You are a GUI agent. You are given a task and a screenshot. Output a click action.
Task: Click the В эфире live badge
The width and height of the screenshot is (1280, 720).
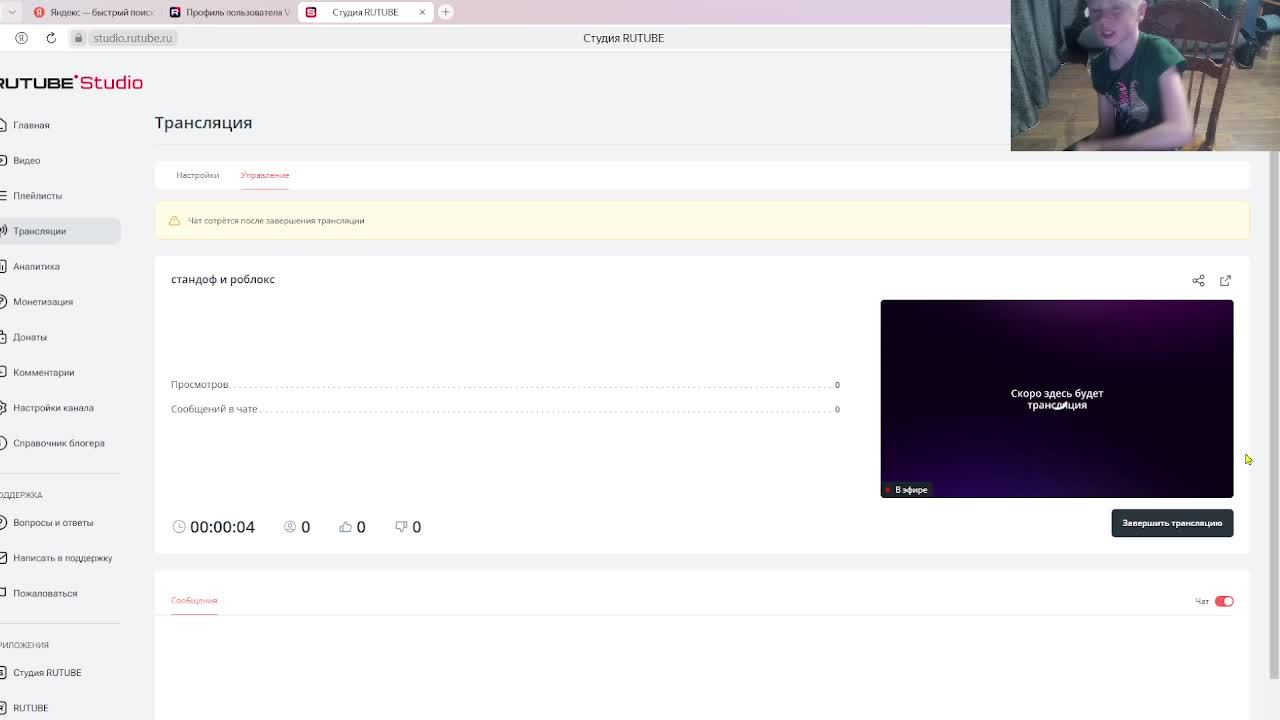[x=907, y=490]
